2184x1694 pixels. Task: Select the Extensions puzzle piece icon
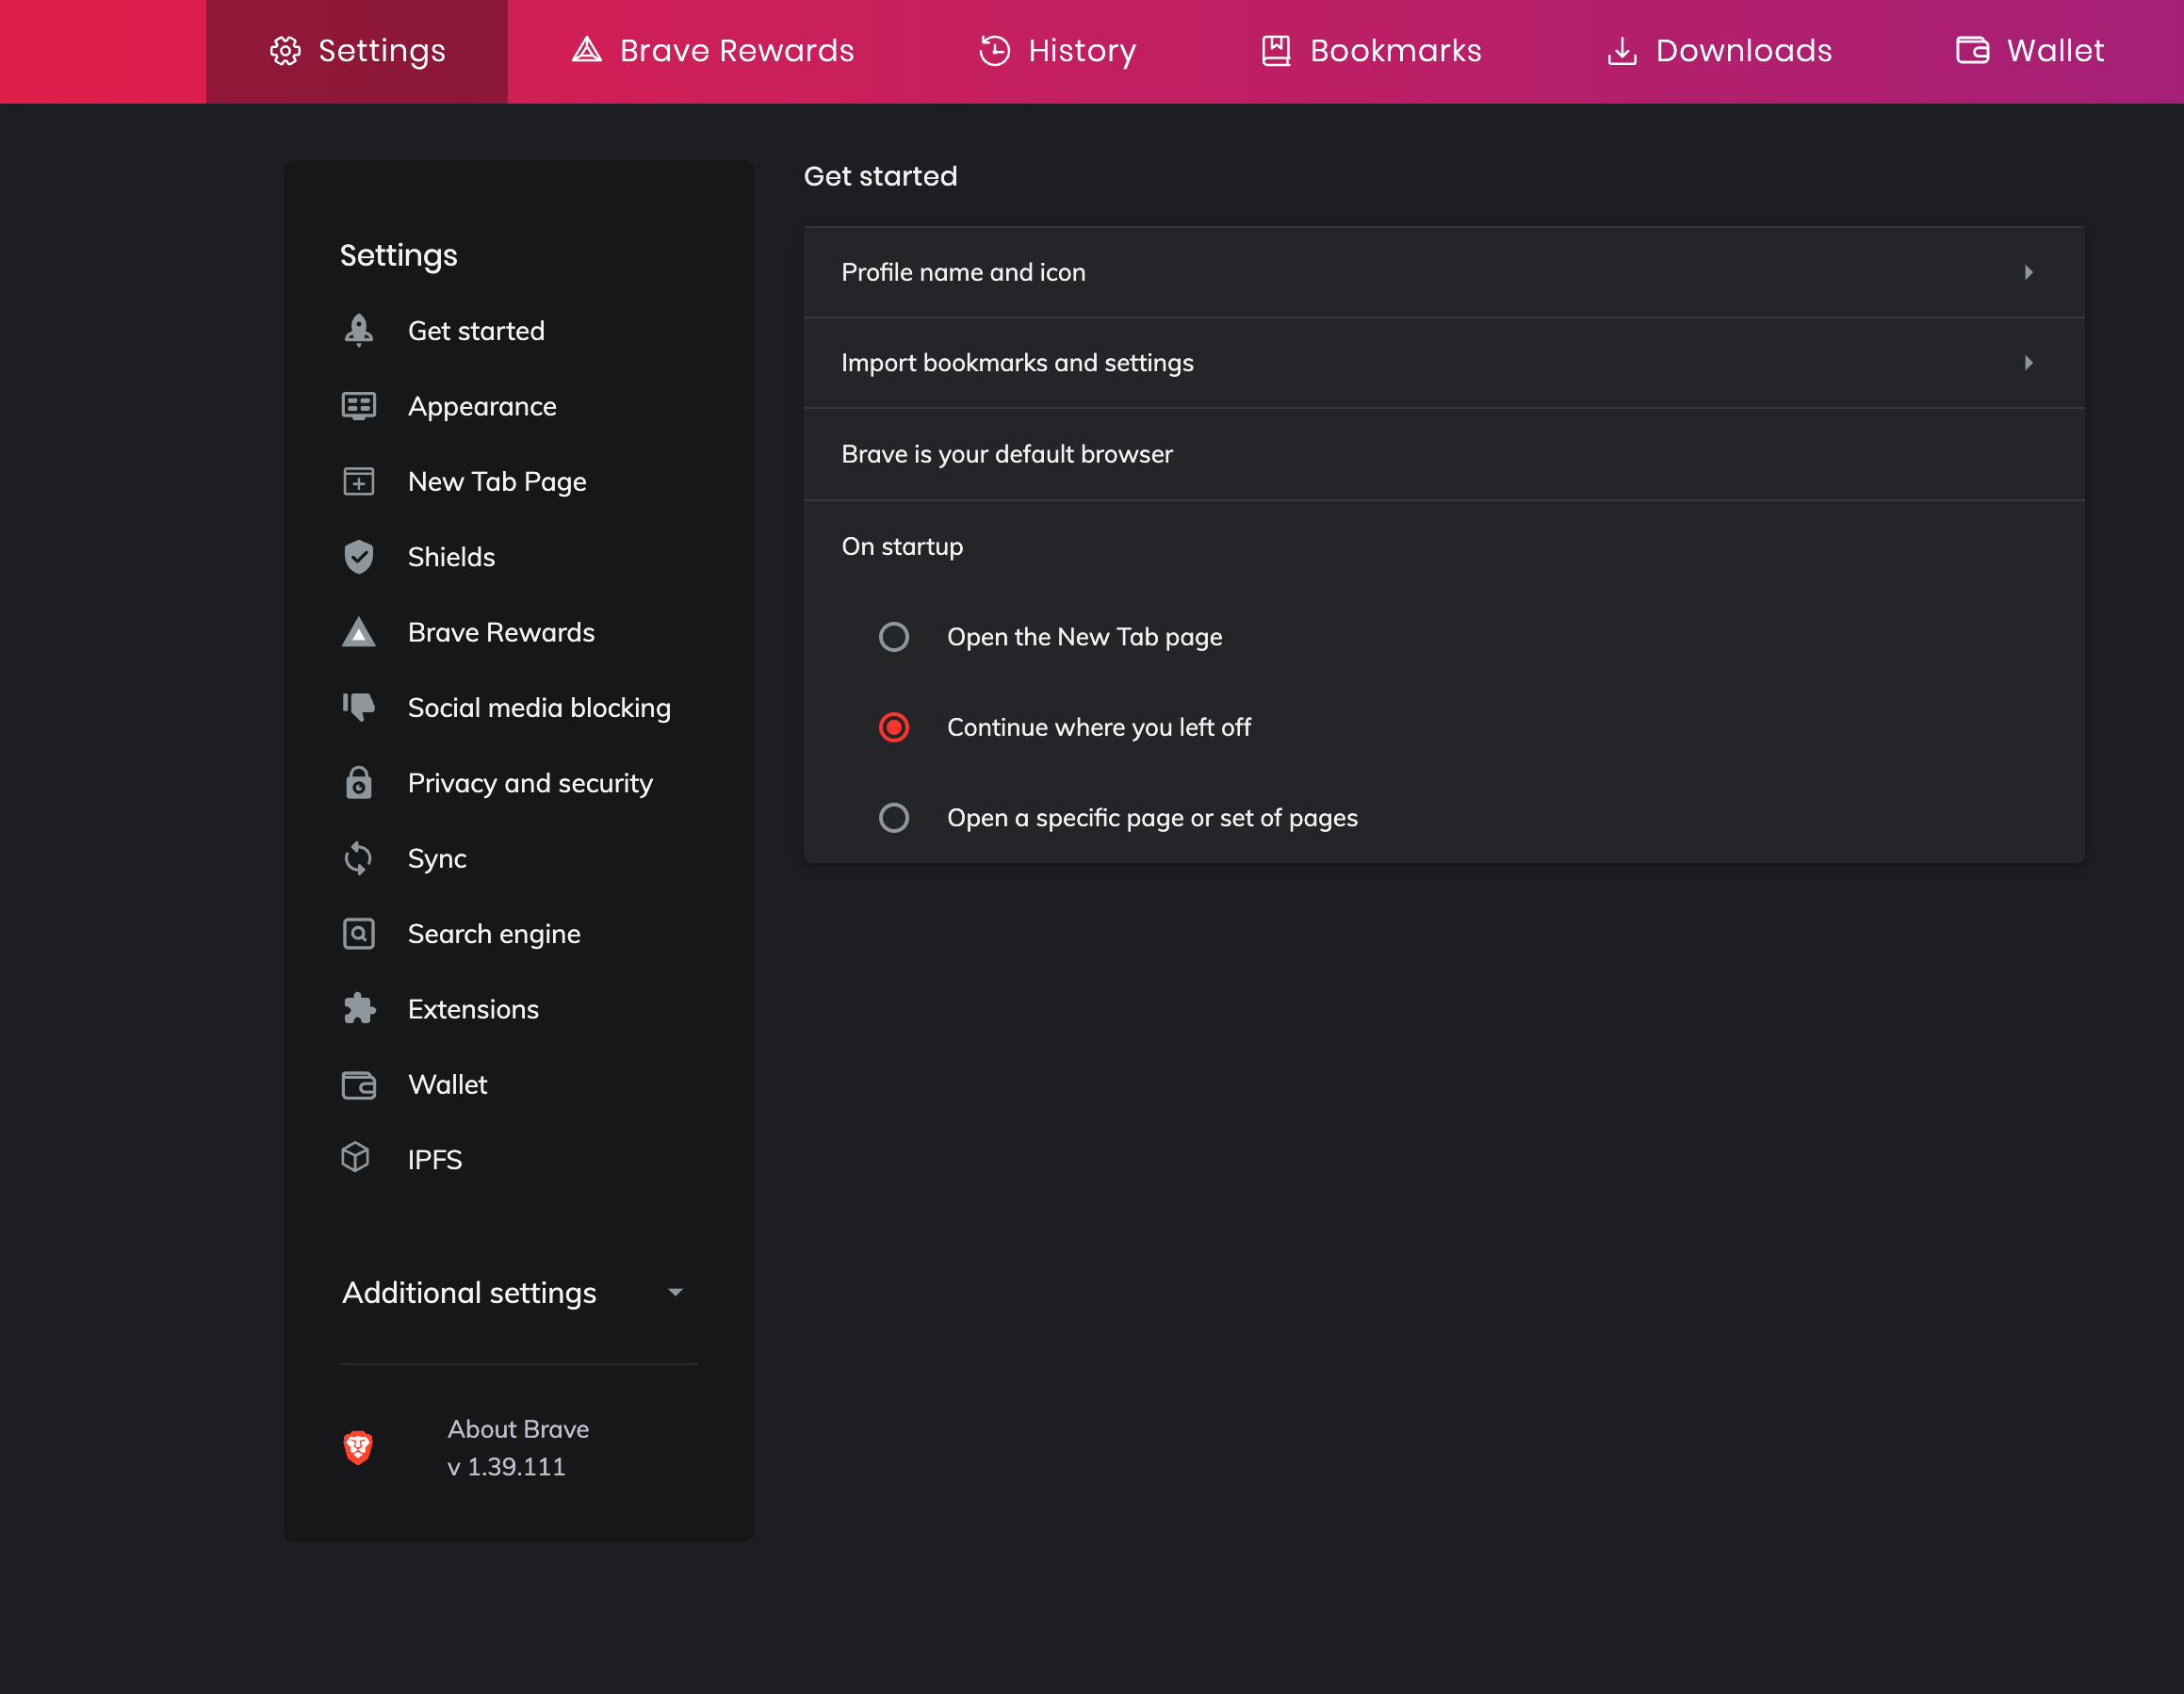358,1009
